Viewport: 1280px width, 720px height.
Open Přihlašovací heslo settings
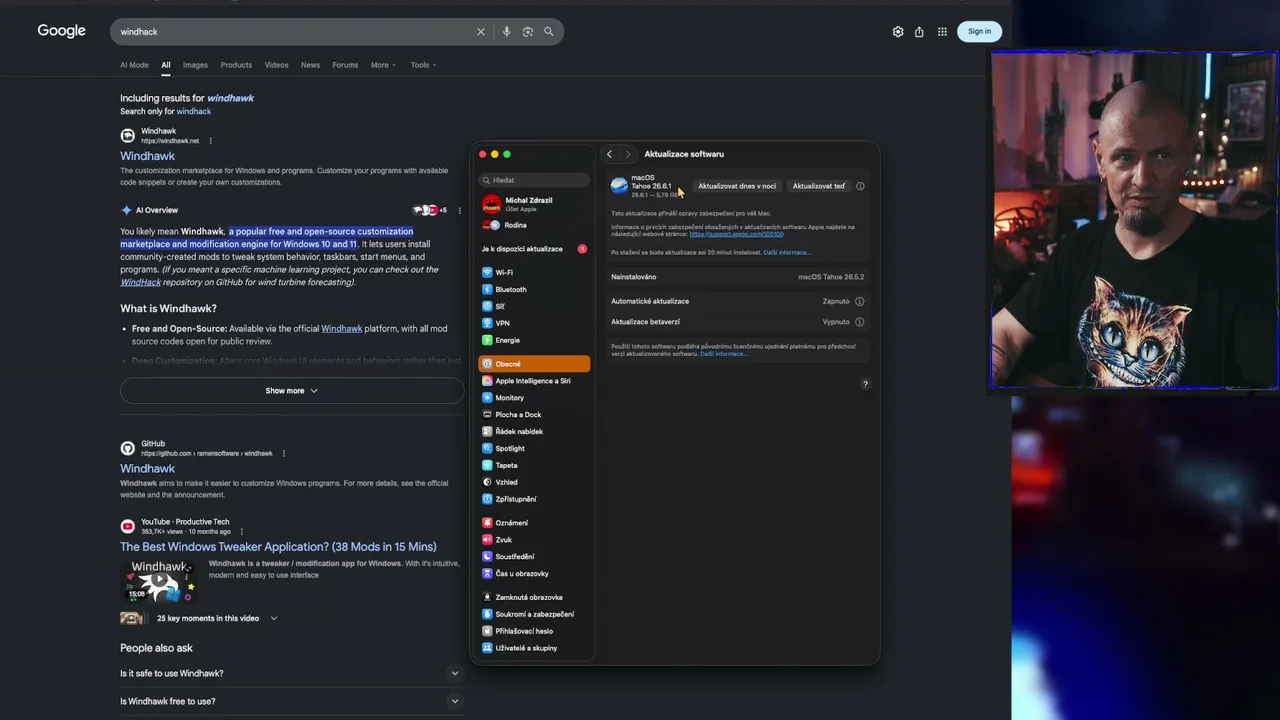pos(534,631)
